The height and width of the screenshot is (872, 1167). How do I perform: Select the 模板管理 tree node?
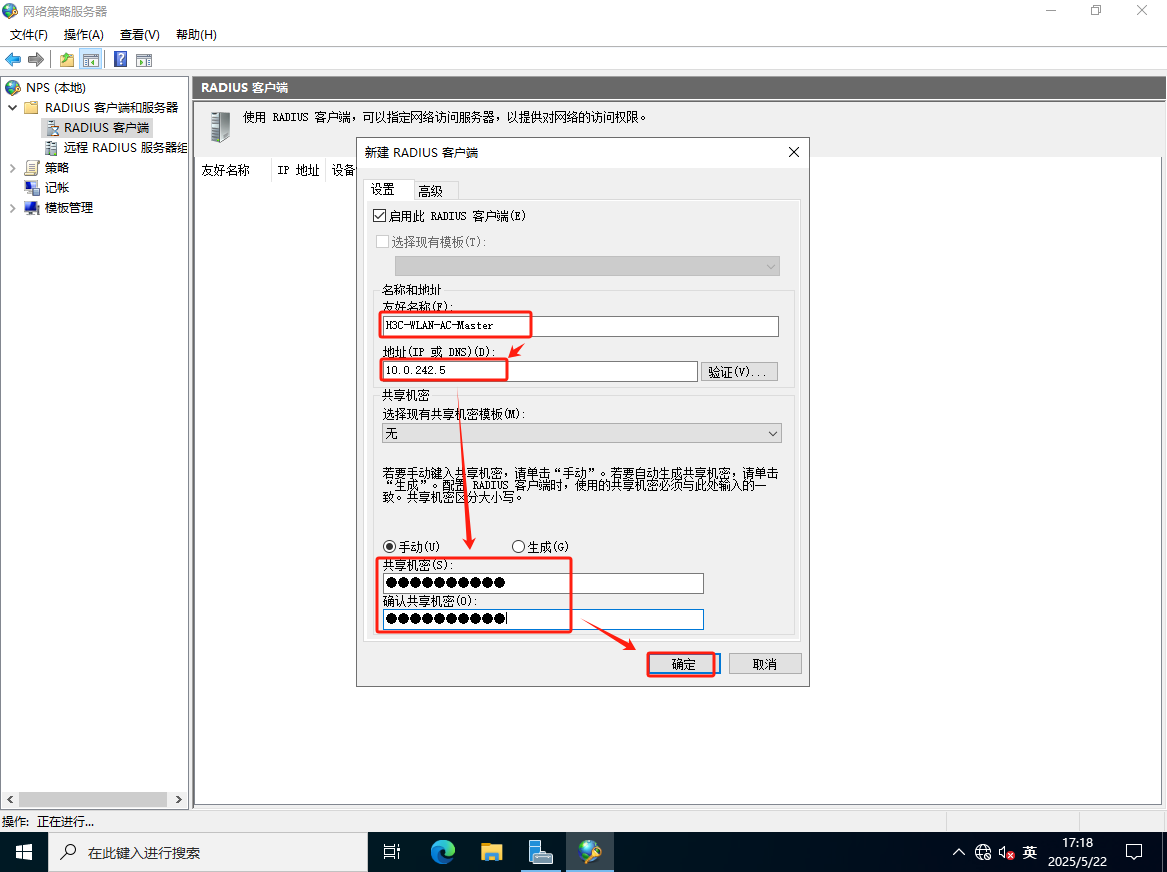pyautogui.click(x=68, y=208)
